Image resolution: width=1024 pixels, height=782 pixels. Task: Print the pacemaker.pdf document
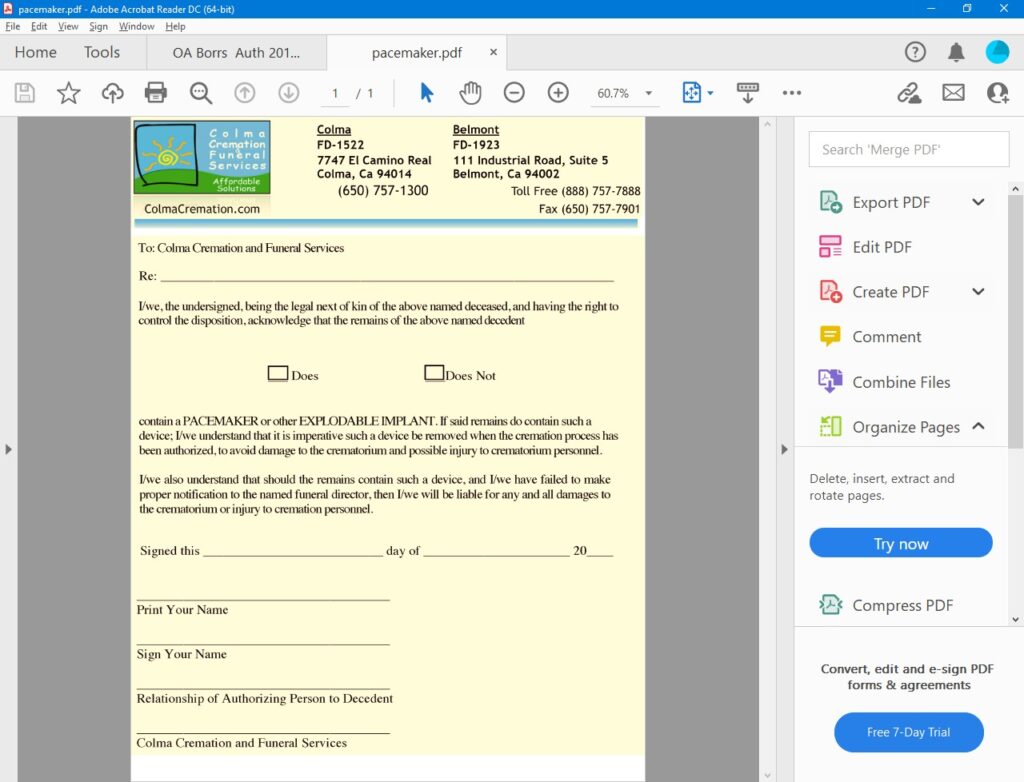coord(156,92)
